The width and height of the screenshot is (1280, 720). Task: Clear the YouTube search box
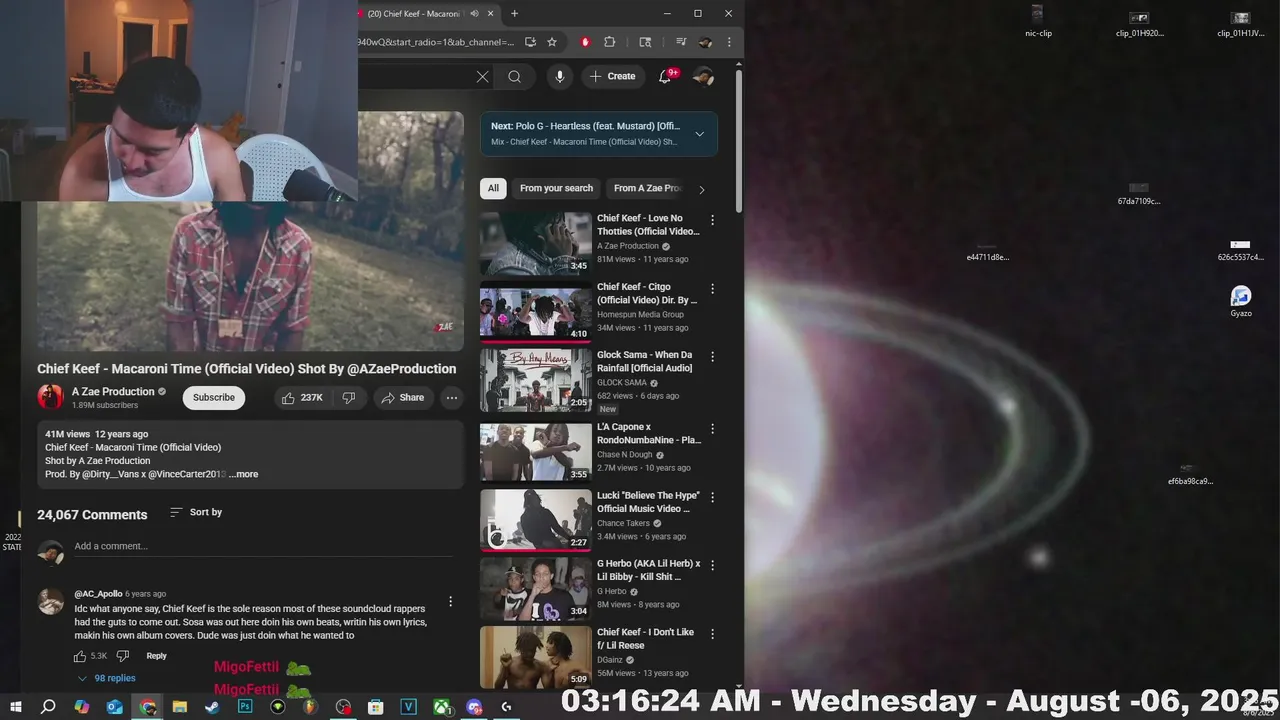(482, 76)
